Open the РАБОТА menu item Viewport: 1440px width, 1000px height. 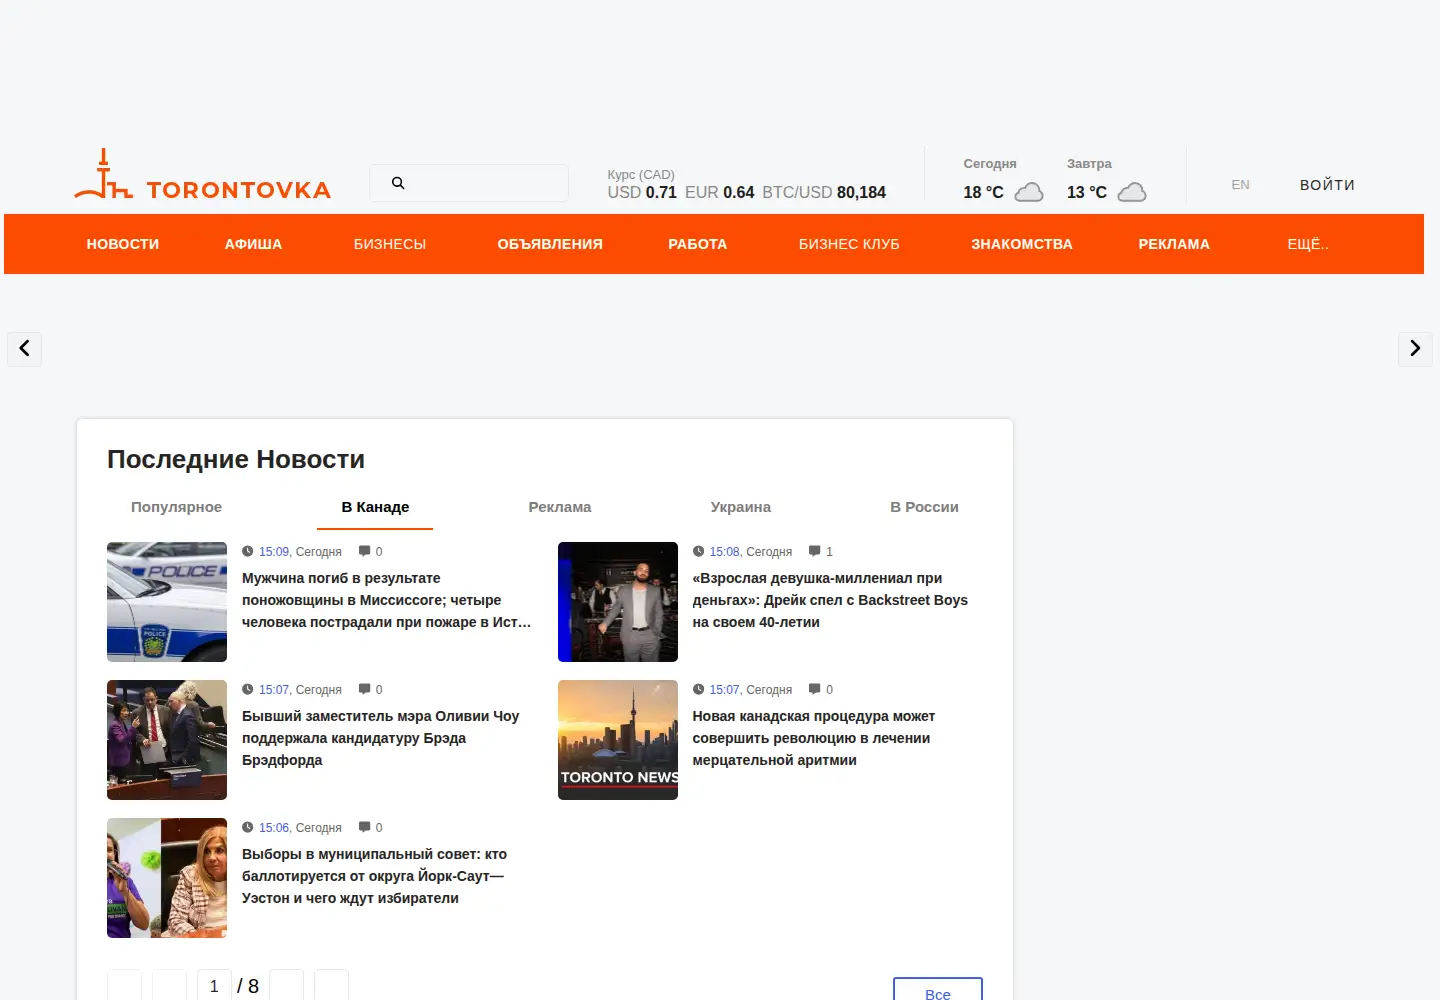(698, 244)
